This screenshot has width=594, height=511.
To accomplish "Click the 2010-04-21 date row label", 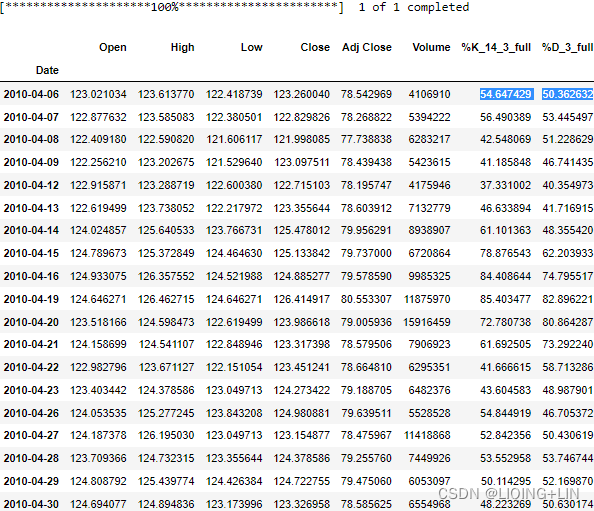I will (x=31, y=344).
